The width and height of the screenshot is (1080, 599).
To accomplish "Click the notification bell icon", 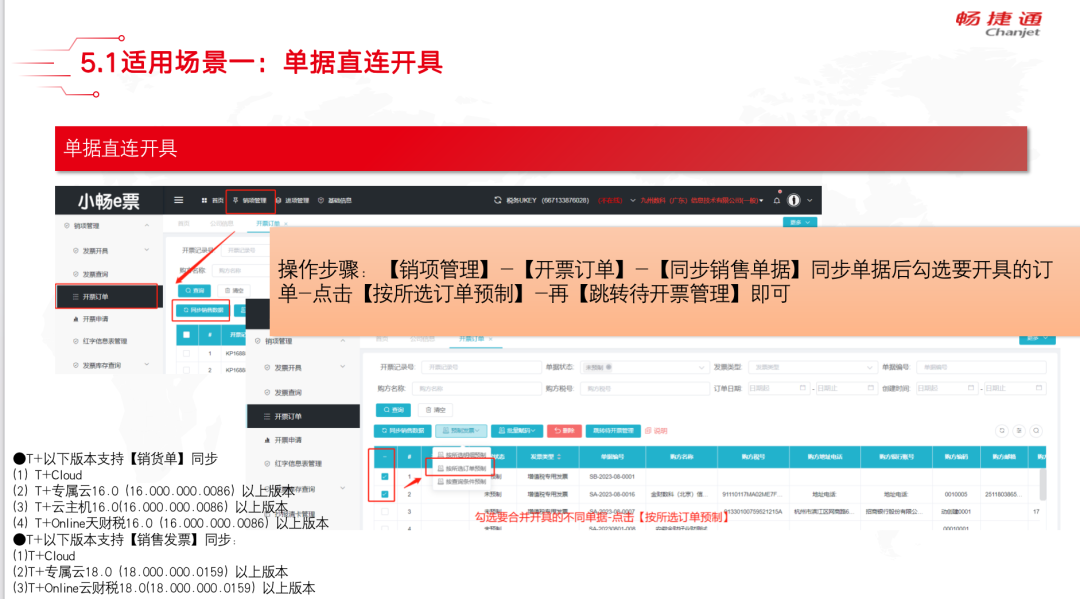I will click(776, 200).
